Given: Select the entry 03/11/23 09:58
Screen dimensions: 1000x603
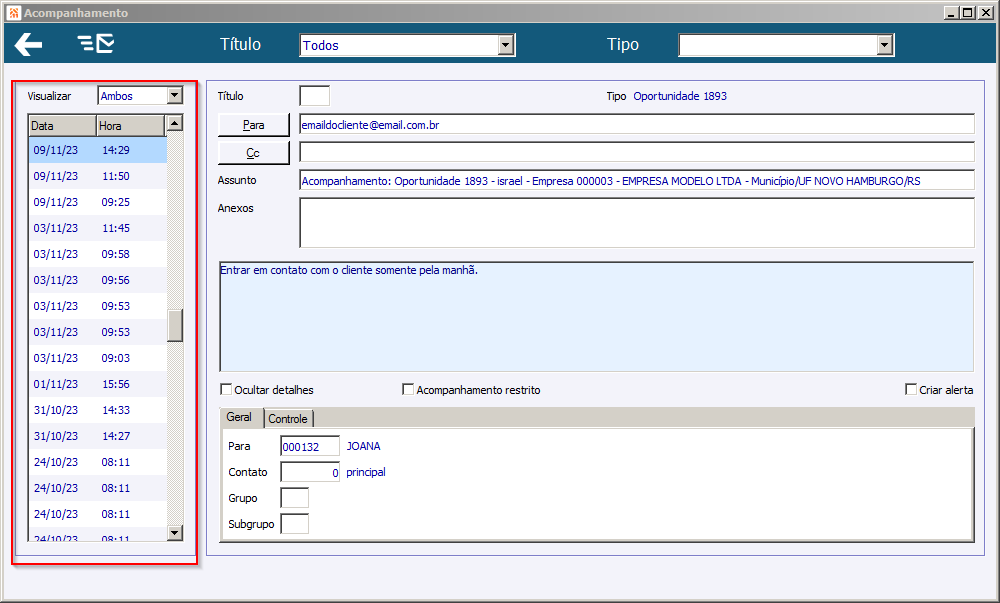Looking at the screenshot, I should (98, 254).
